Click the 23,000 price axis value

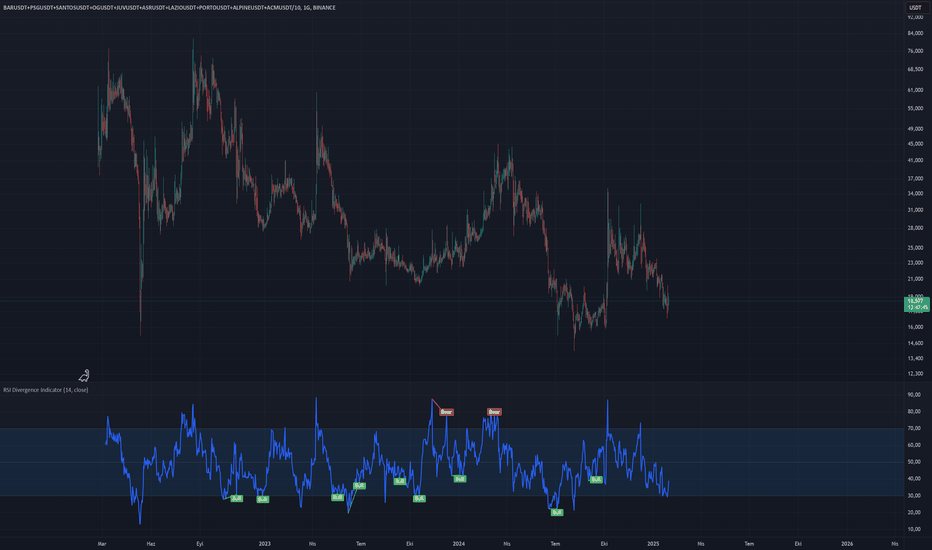[x=915, y=263]
